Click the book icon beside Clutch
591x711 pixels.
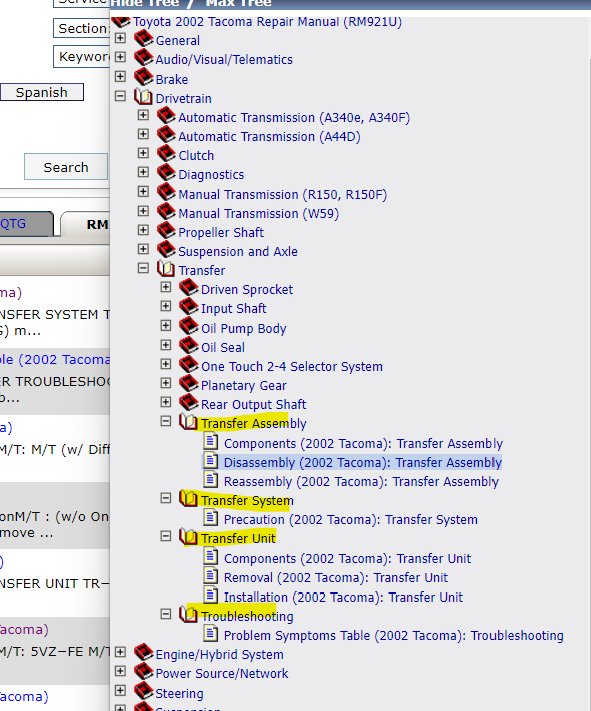coord(166,154)
